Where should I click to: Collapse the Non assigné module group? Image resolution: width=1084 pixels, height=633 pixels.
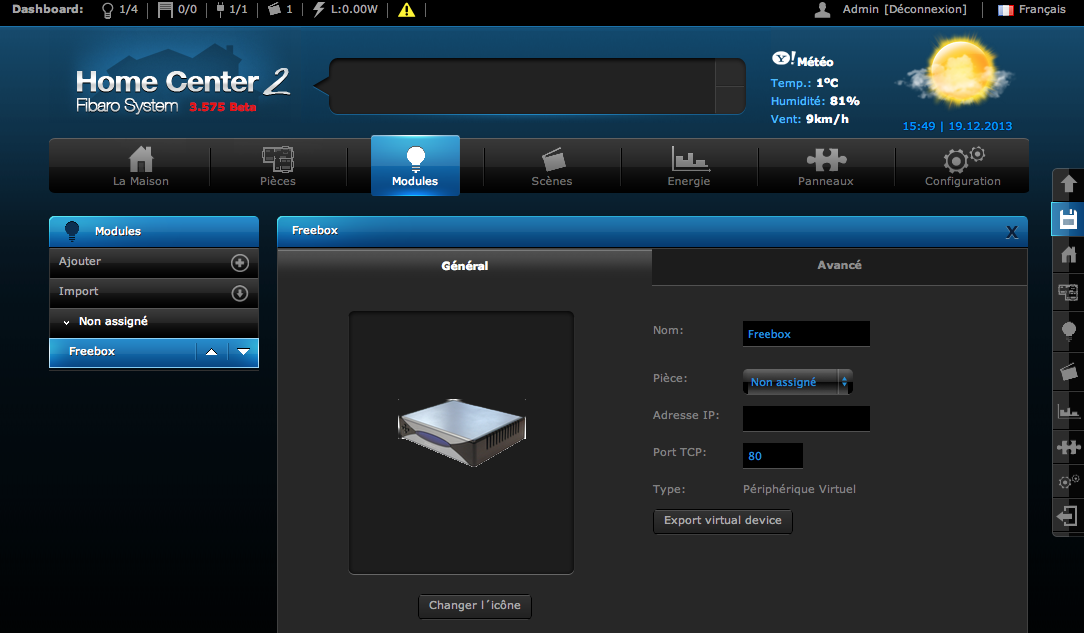(68, 322)
